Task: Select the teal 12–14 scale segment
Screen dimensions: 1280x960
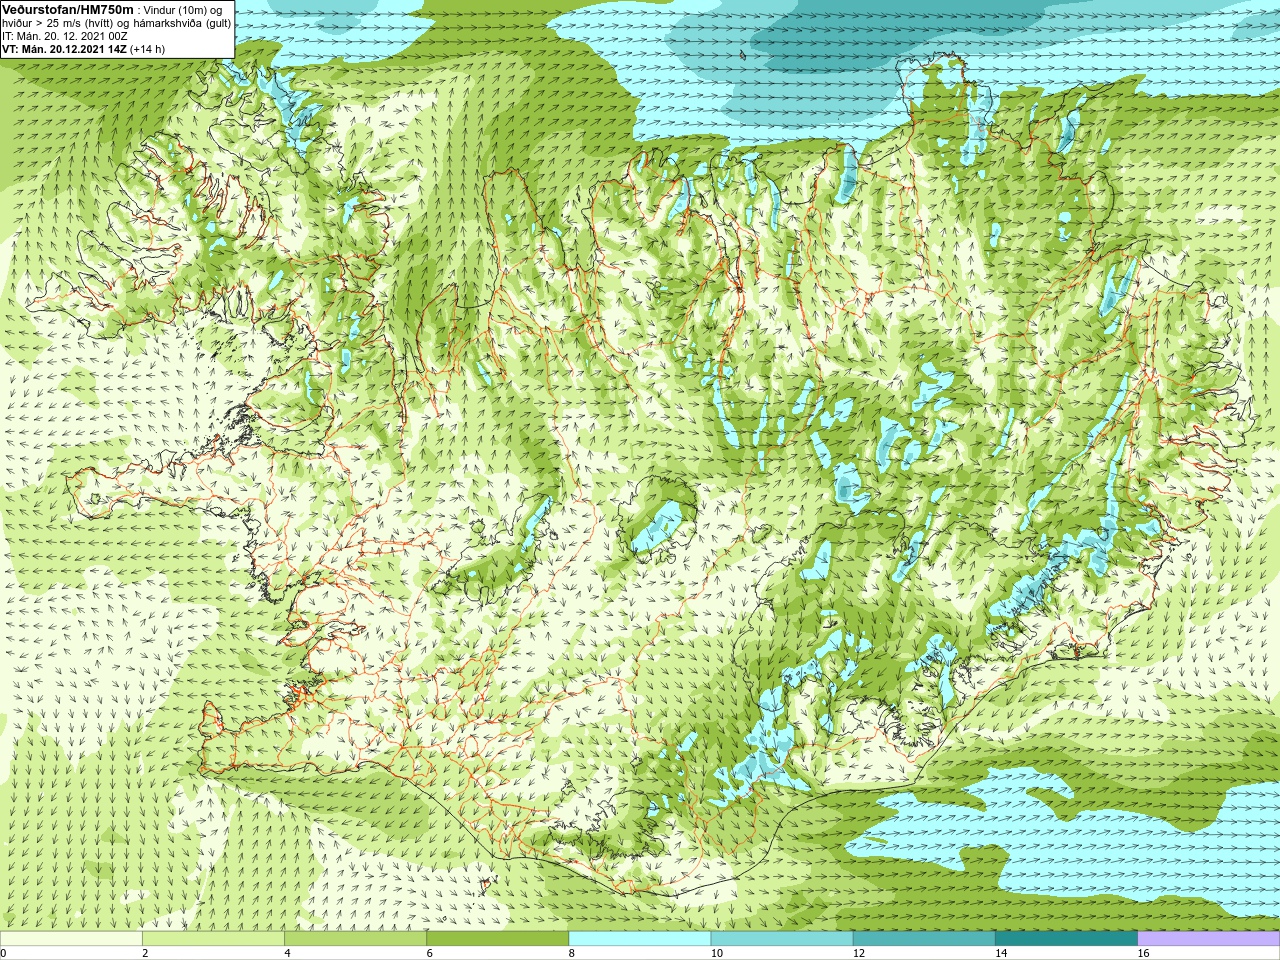Action: [924, 938]
